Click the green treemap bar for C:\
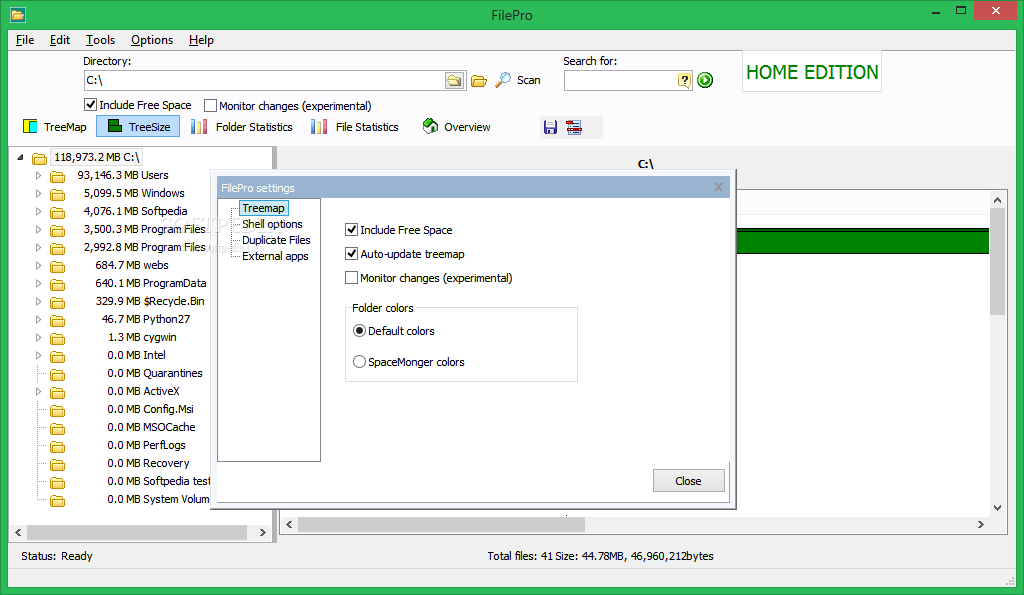The image size is (1024, 595). click(862, 241)
